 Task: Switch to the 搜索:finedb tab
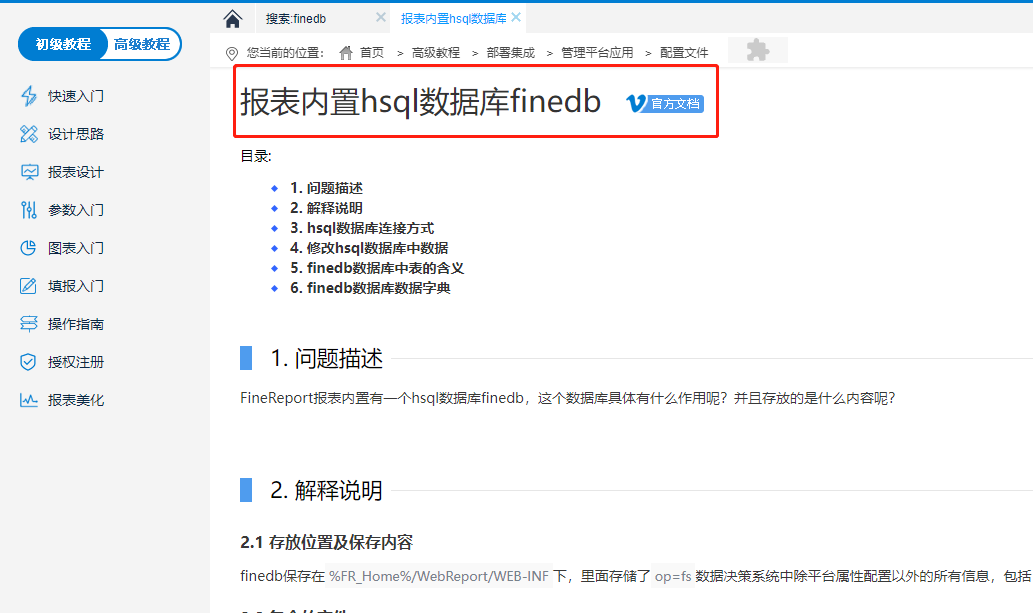[296, 19]
